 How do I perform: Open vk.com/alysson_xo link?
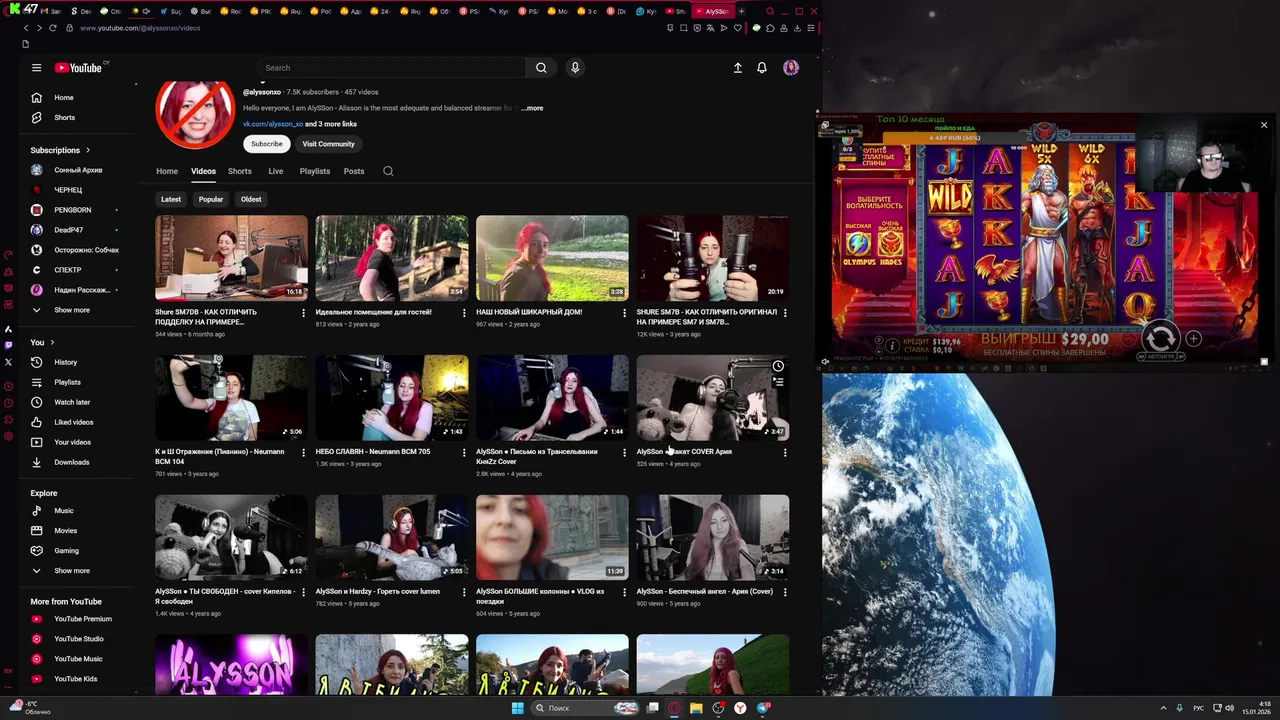[272, 124]
